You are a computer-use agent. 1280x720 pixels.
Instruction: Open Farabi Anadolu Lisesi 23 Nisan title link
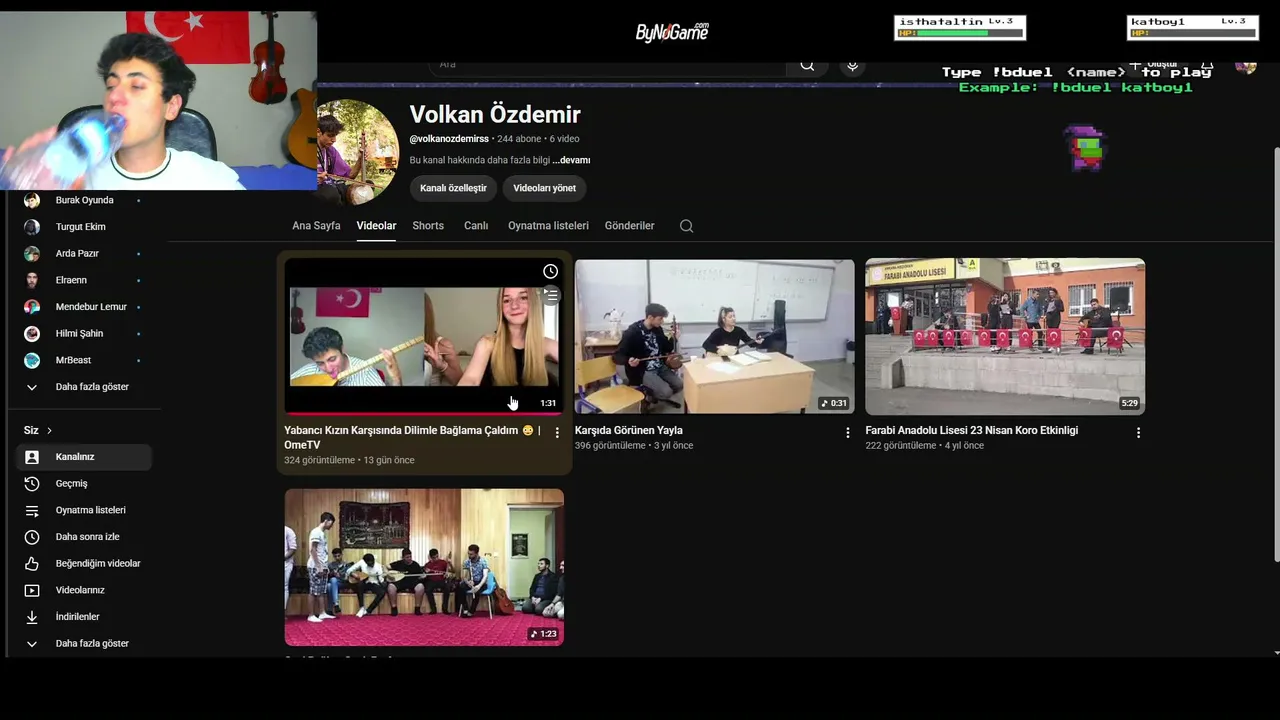(x=972, y=431)
